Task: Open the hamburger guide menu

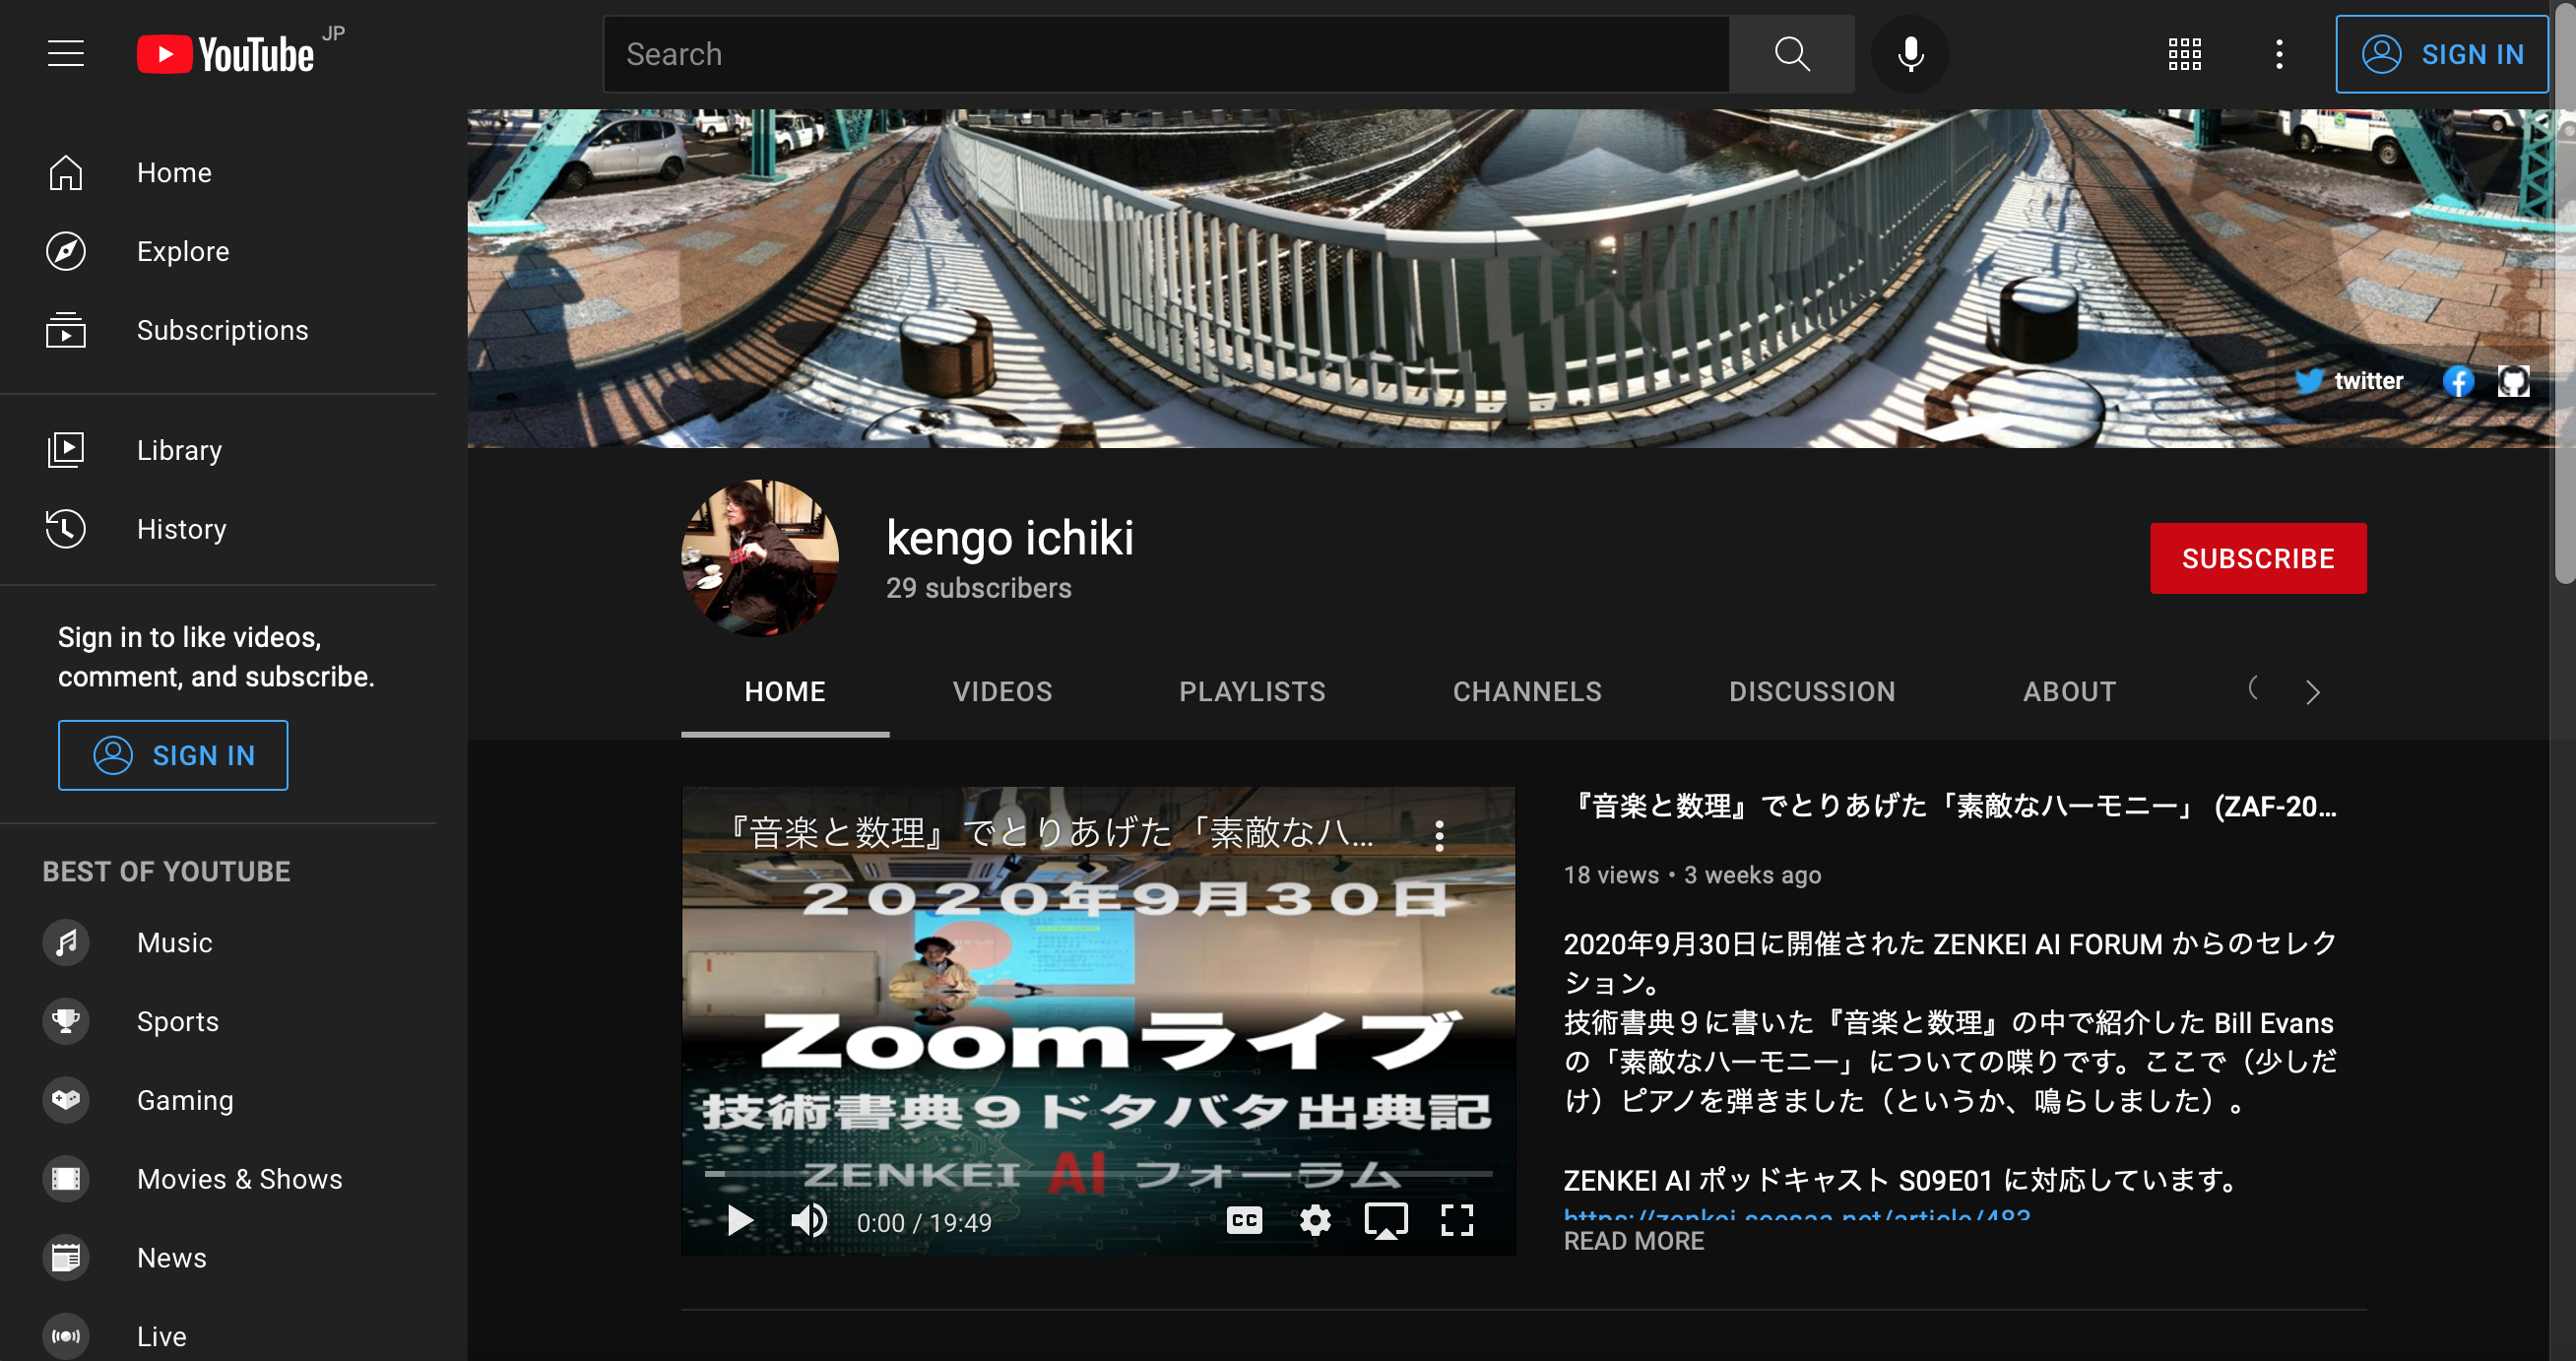Action: click(66, 54)
